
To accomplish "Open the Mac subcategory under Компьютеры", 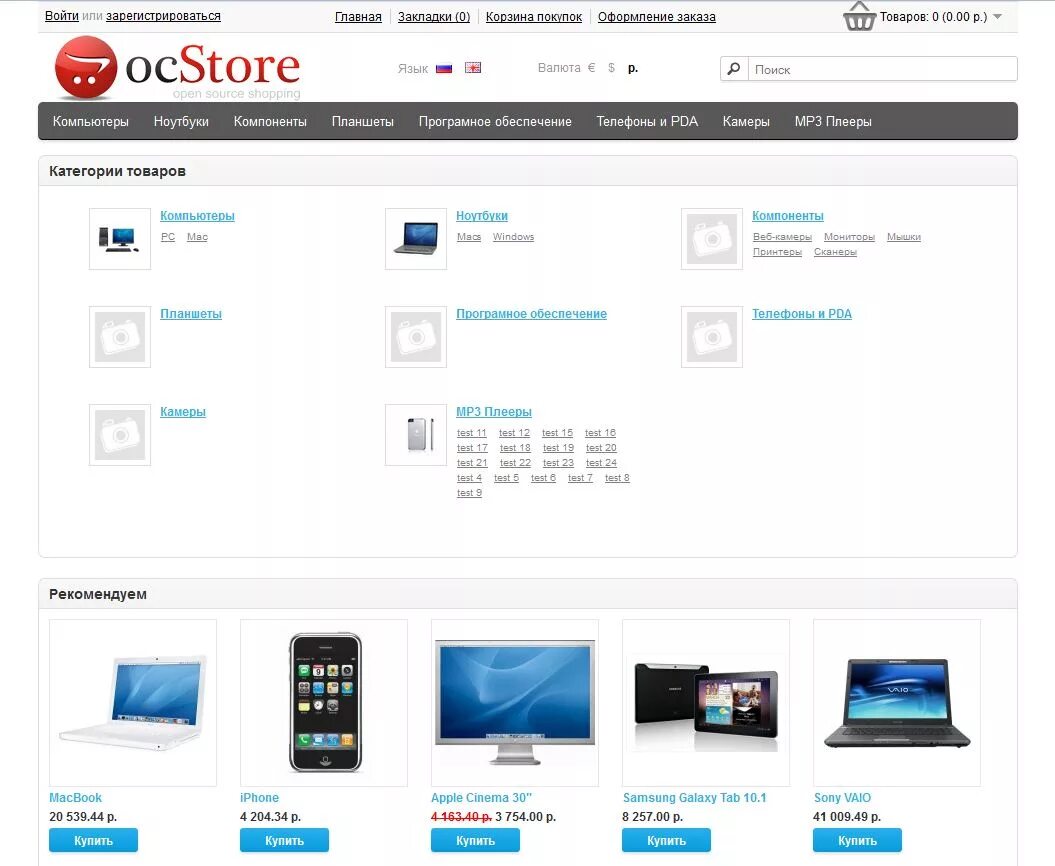I will pos(197,237).
